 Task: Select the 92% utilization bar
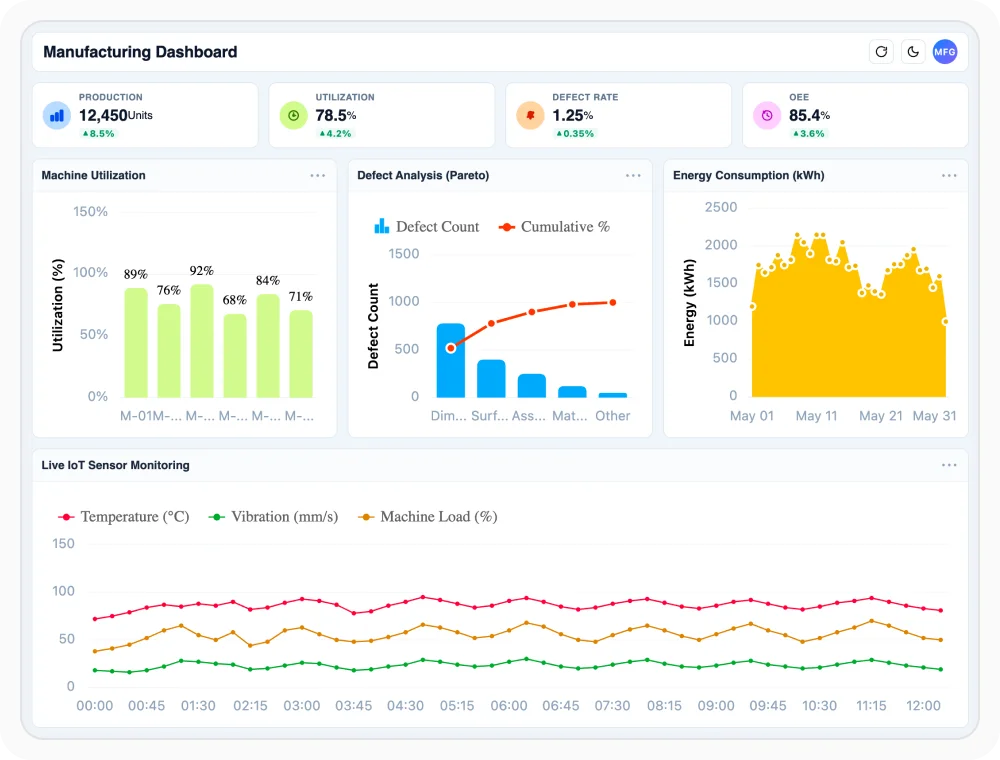[202, 340]
